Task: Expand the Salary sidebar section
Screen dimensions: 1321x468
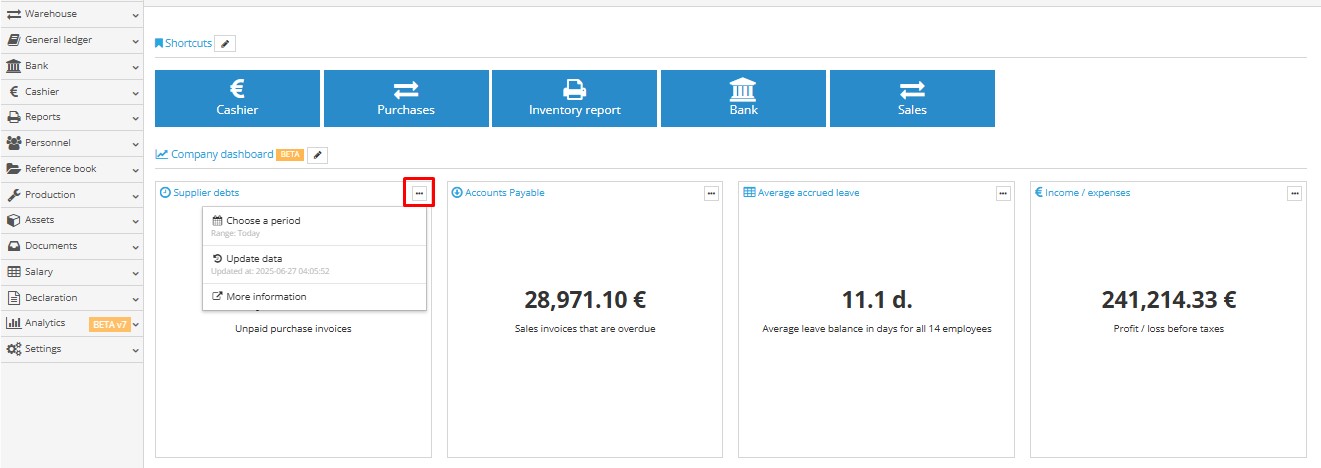Action: (71, 272)
